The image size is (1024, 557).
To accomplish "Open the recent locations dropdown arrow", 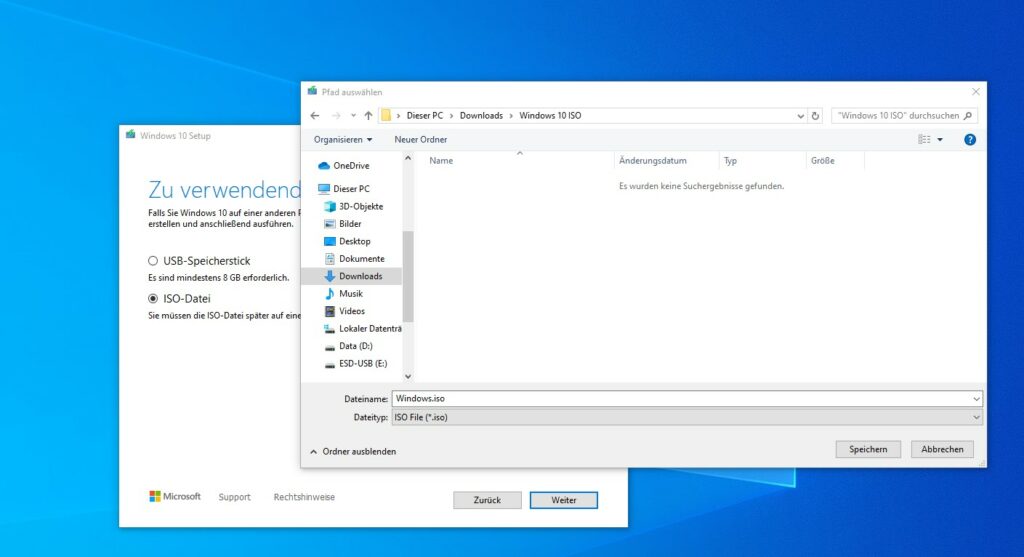I will (353, 116).
